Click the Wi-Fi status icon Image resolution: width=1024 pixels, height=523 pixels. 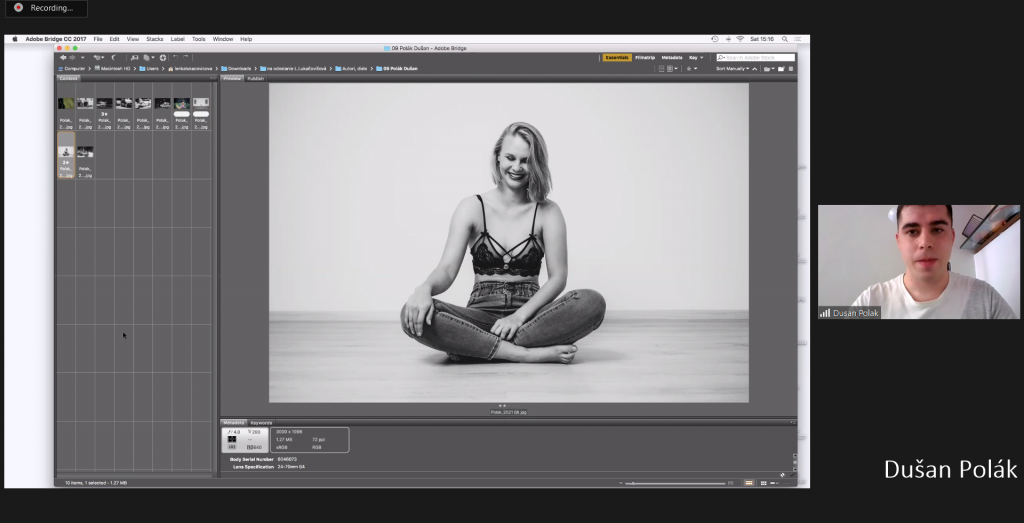(740, 39)
